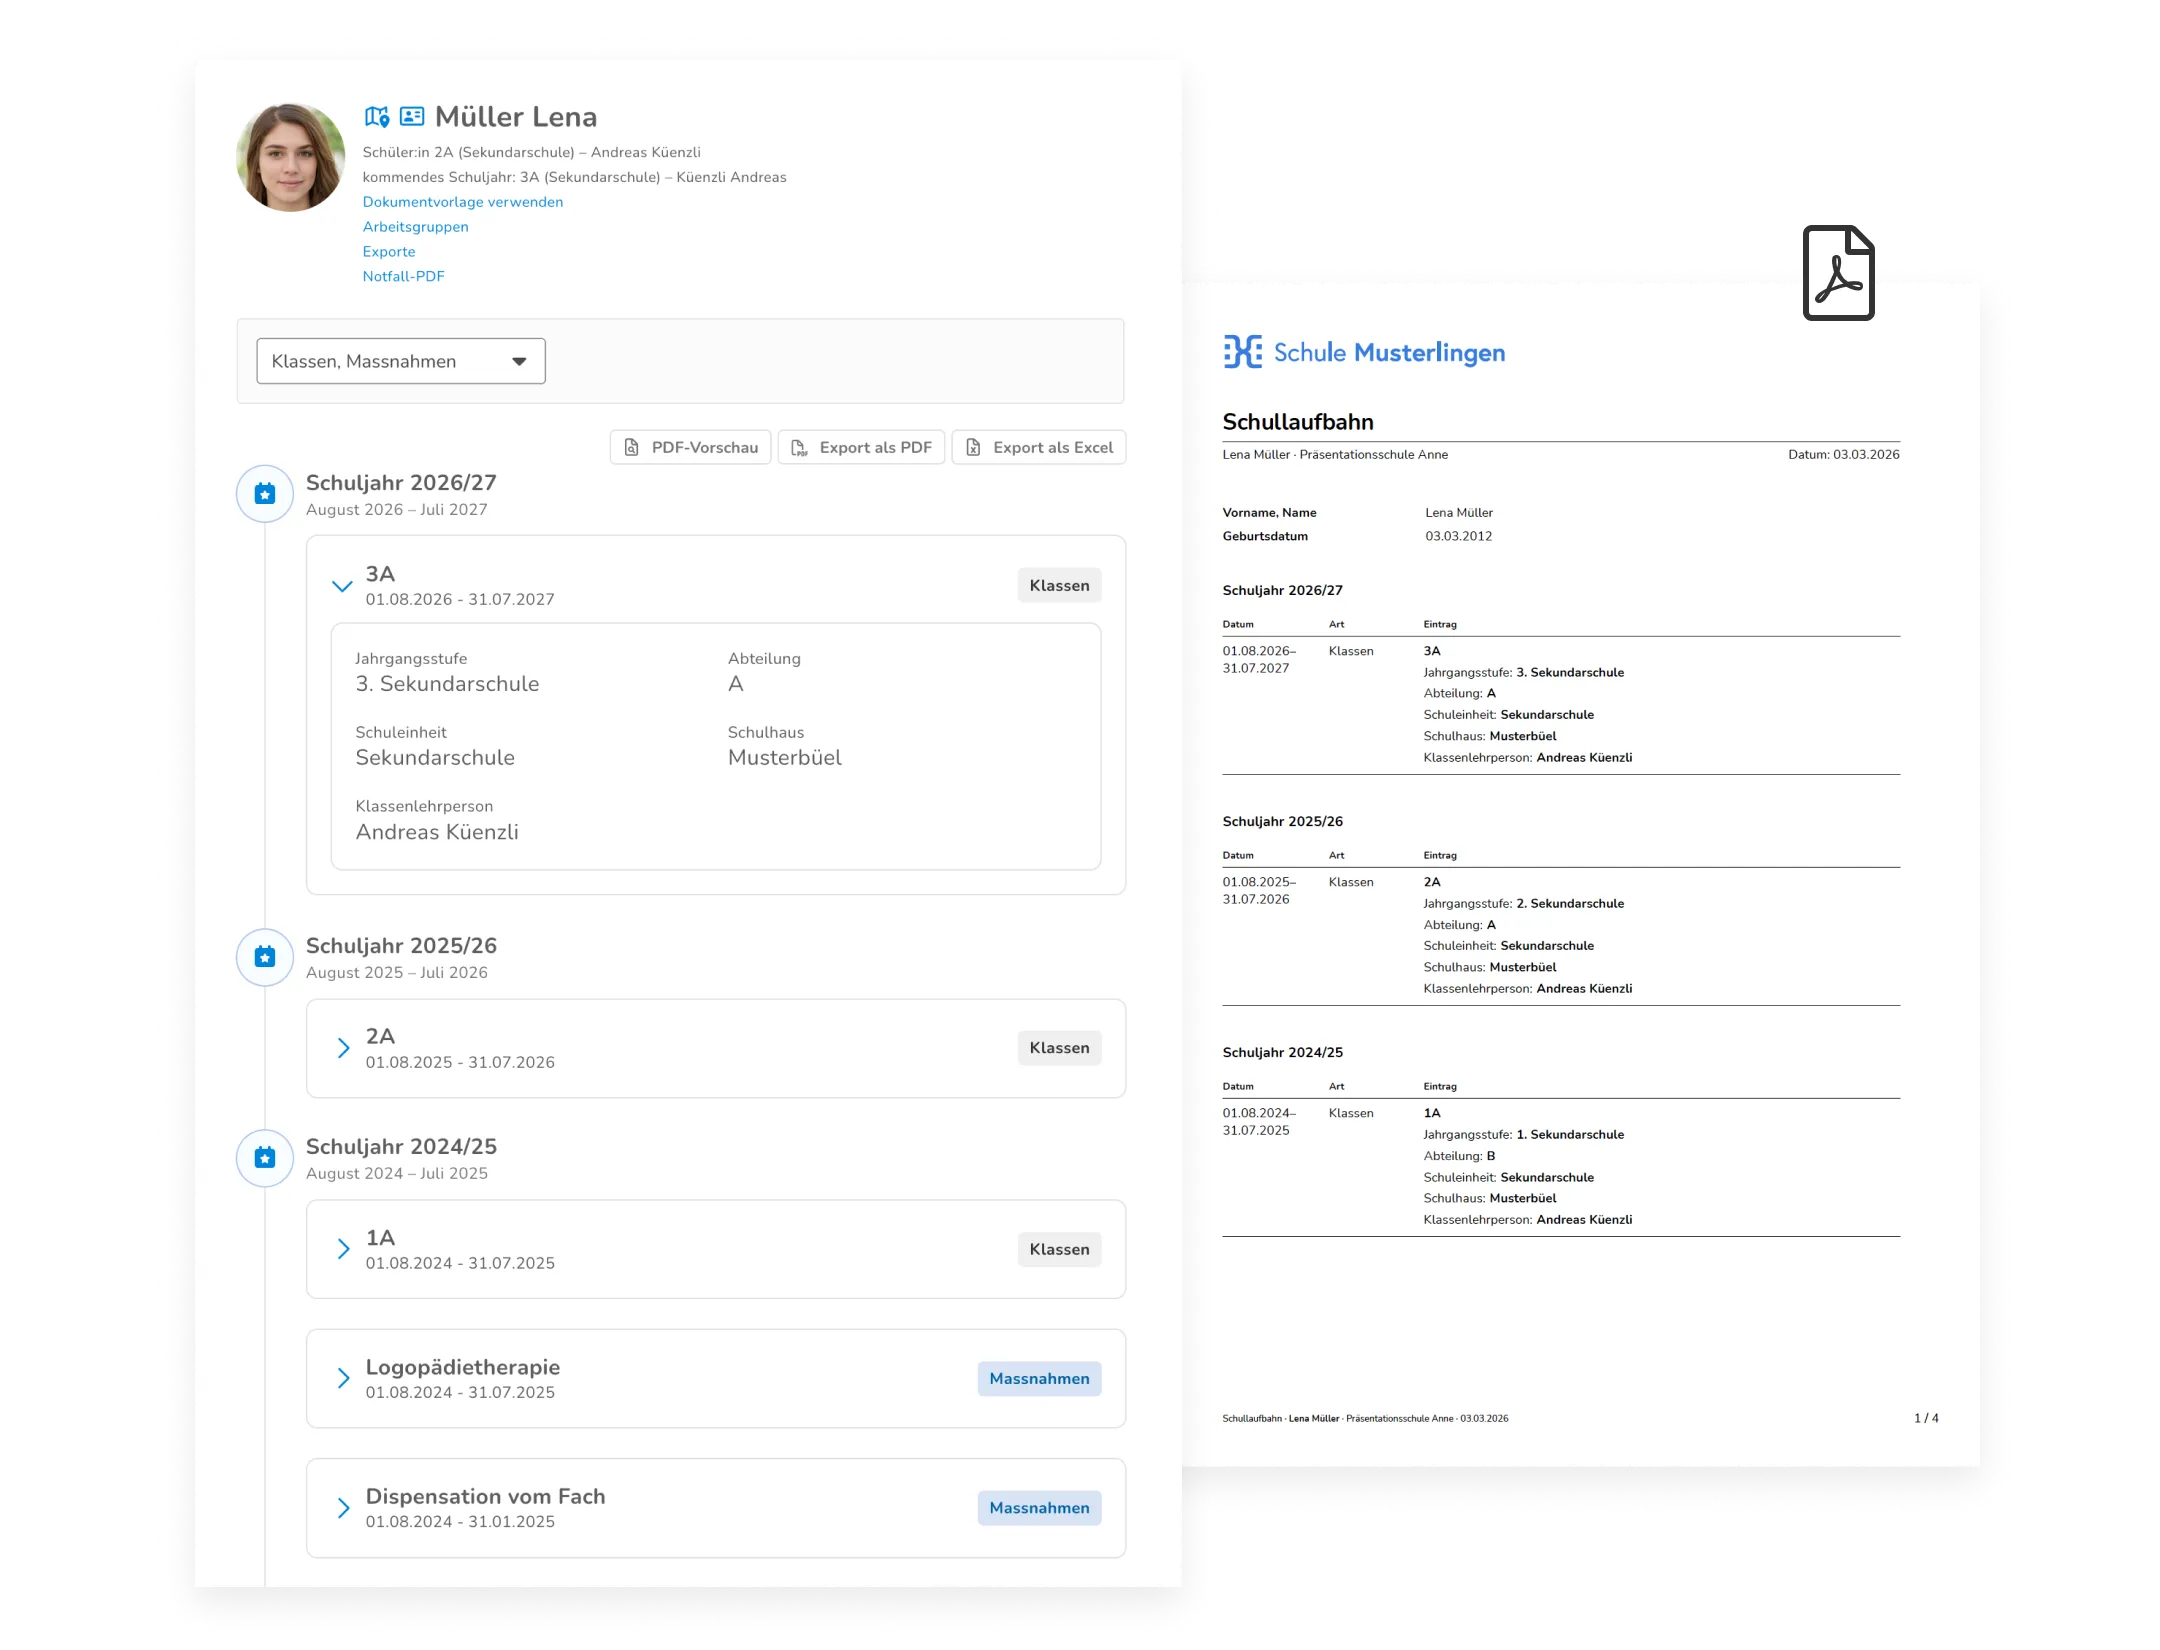The width and height of the screenshot is (2160, 1650).
Task: Click the Export als Excel button
Action: 1038,448
